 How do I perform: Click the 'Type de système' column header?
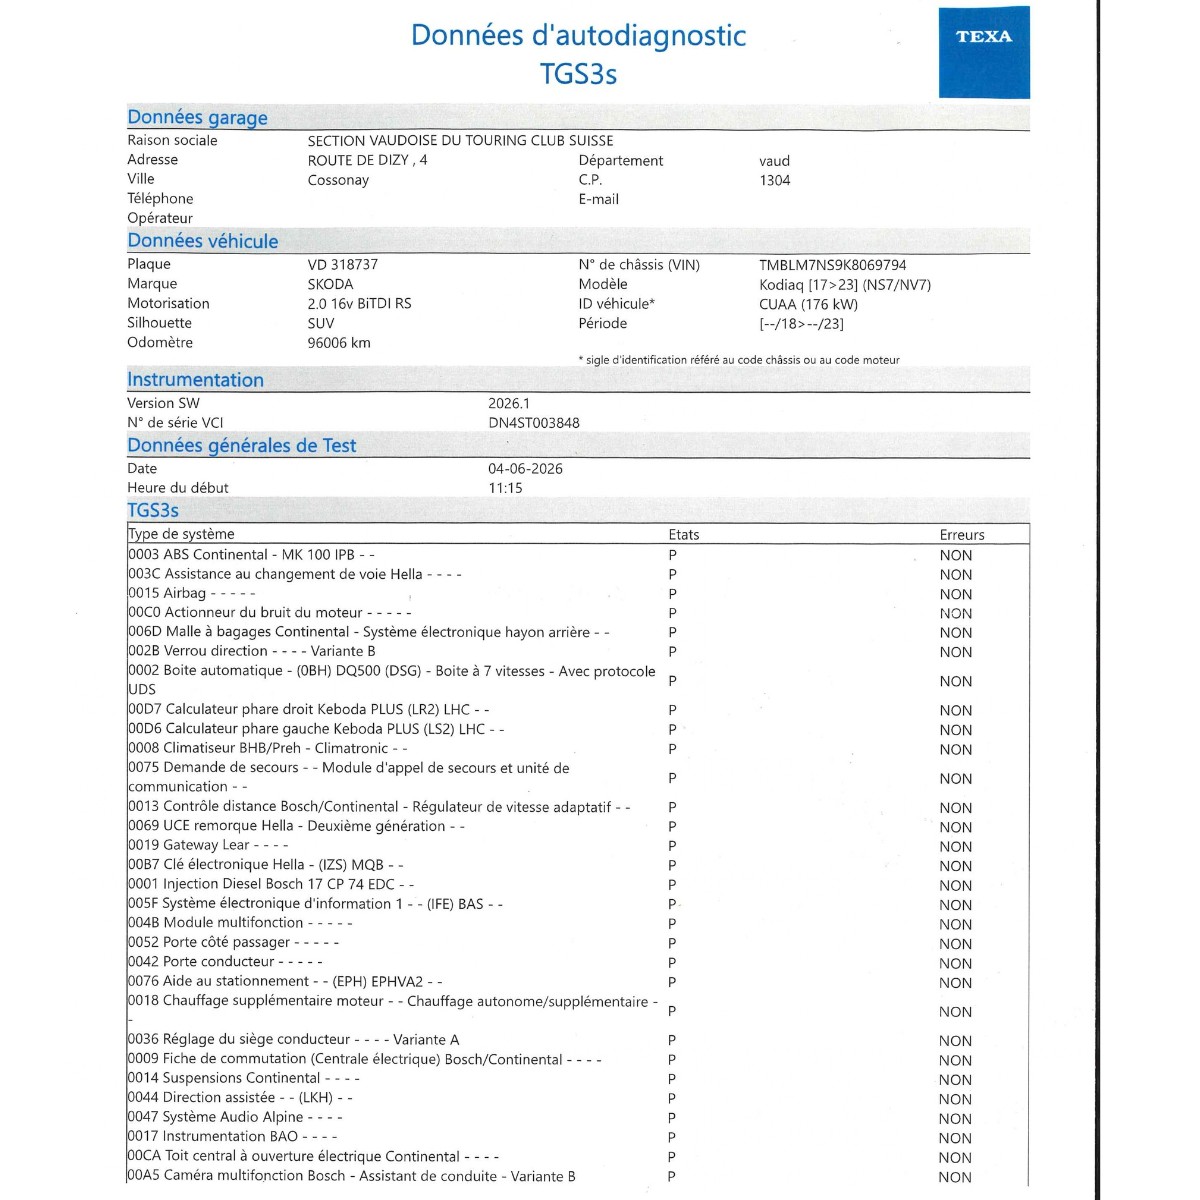point(181,534)
